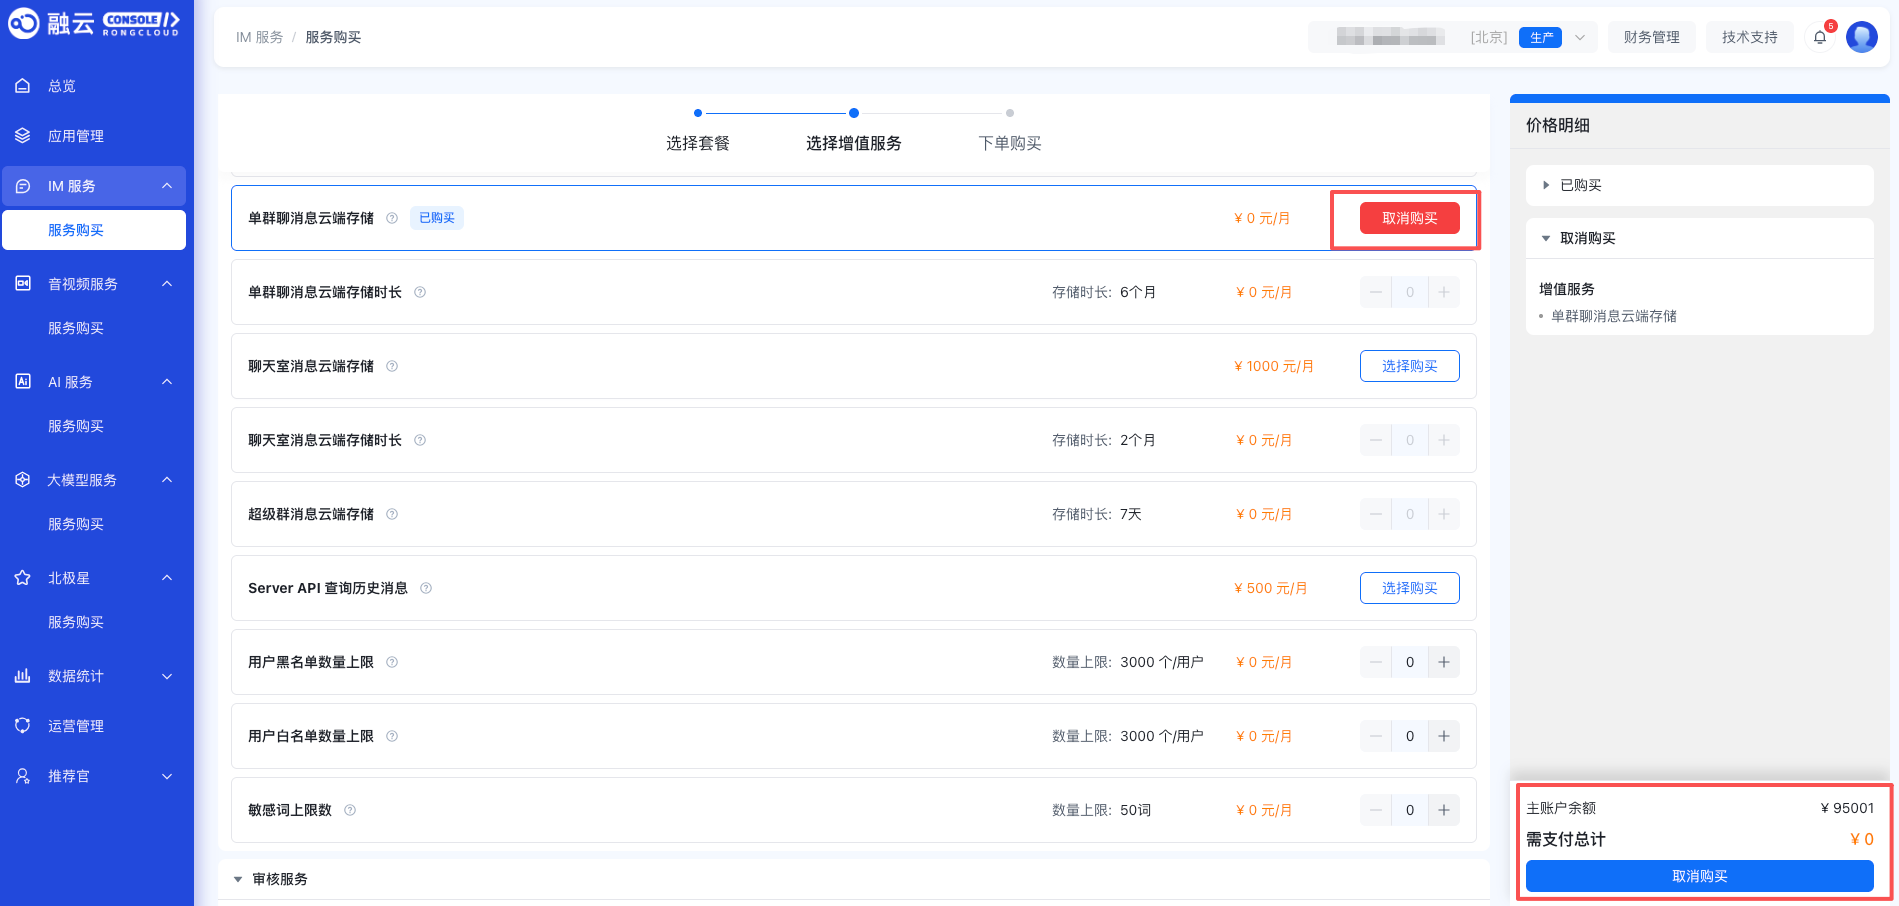Collapse the 取消购买 price detail section

pos(1546,238)
